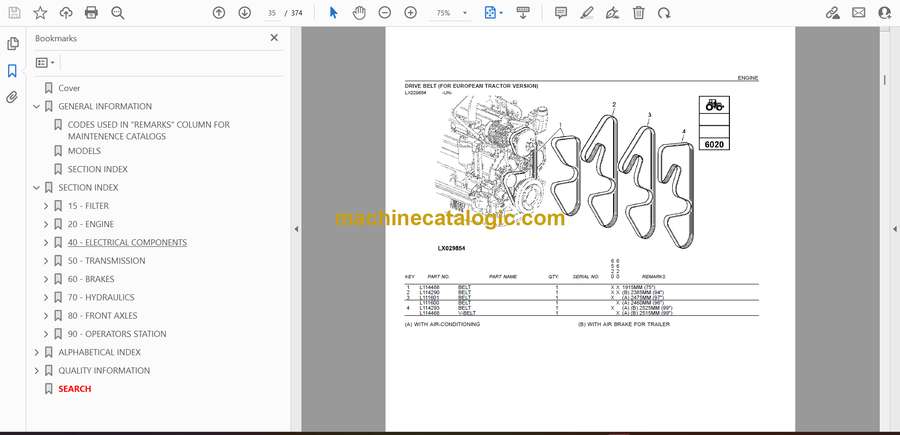Rotate the page with rotate icon
900x435 pixels.
point(664,13)
